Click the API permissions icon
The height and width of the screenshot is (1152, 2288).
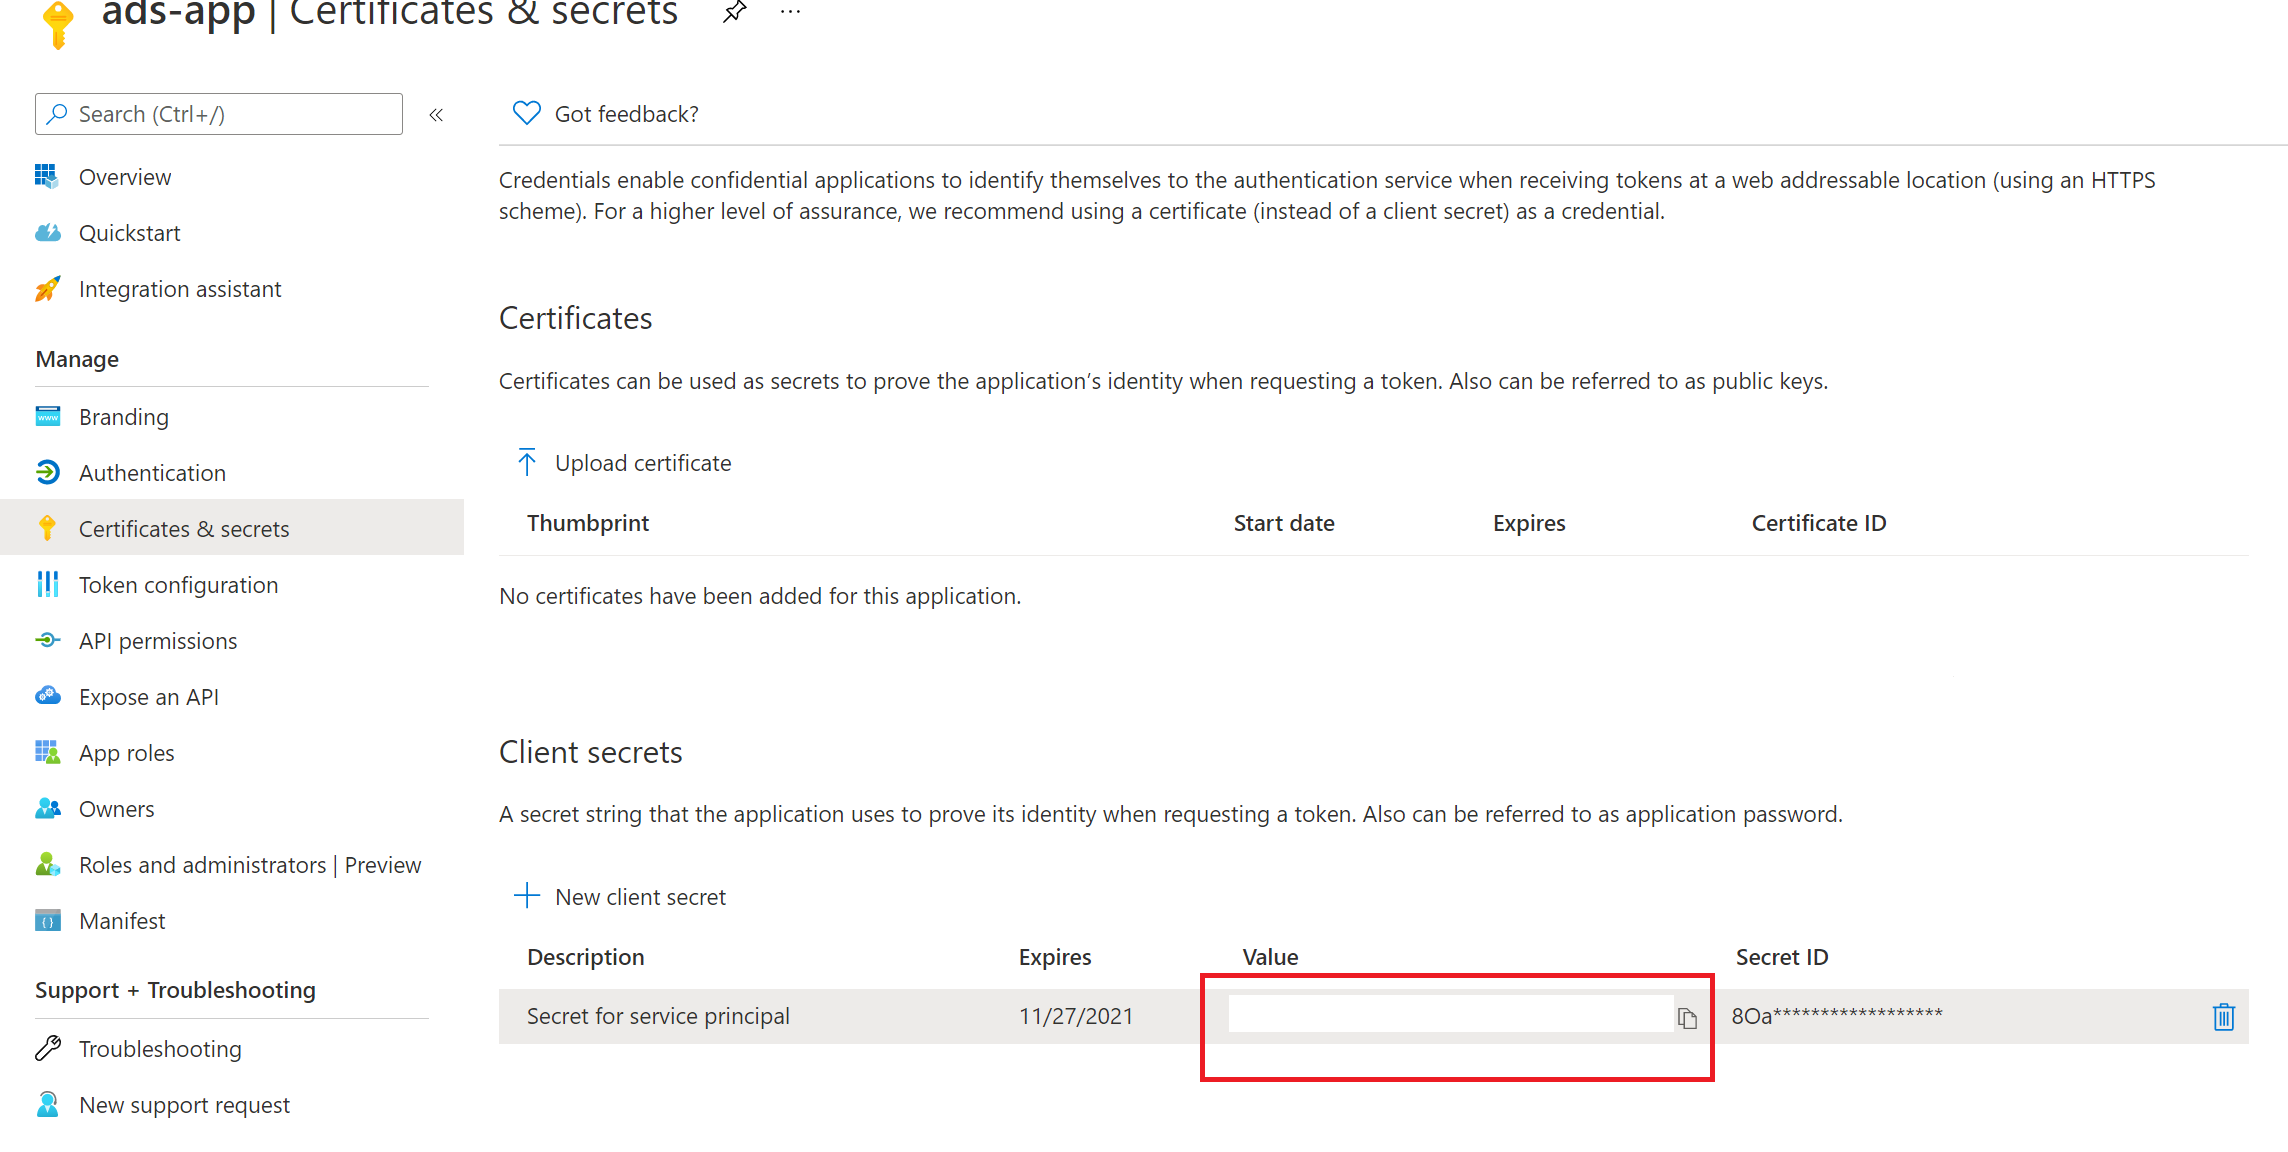coord(44,641)
